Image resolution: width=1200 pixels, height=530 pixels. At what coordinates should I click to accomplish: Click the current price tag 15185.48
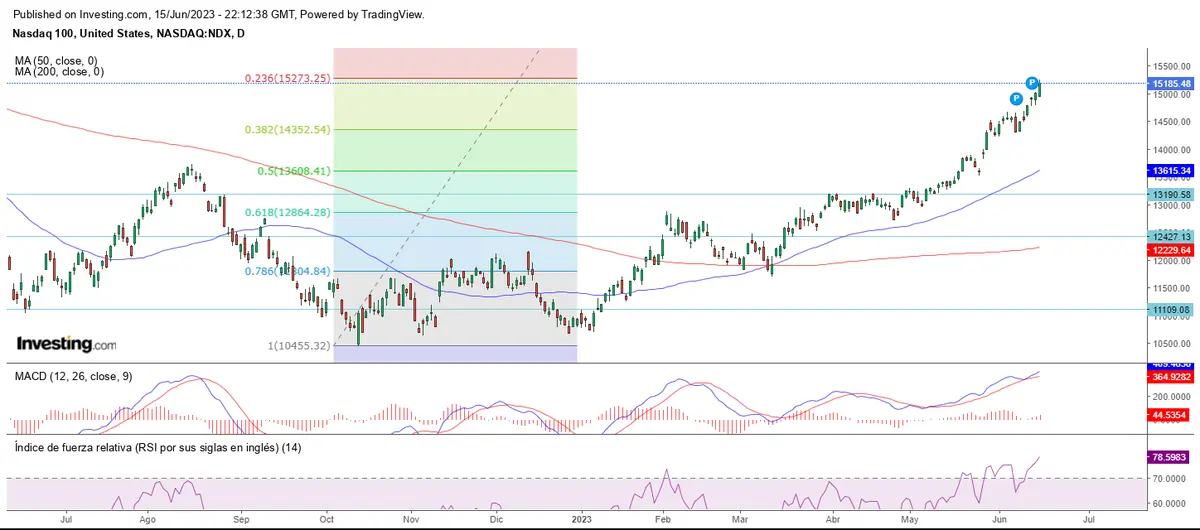coord(1171,84)
